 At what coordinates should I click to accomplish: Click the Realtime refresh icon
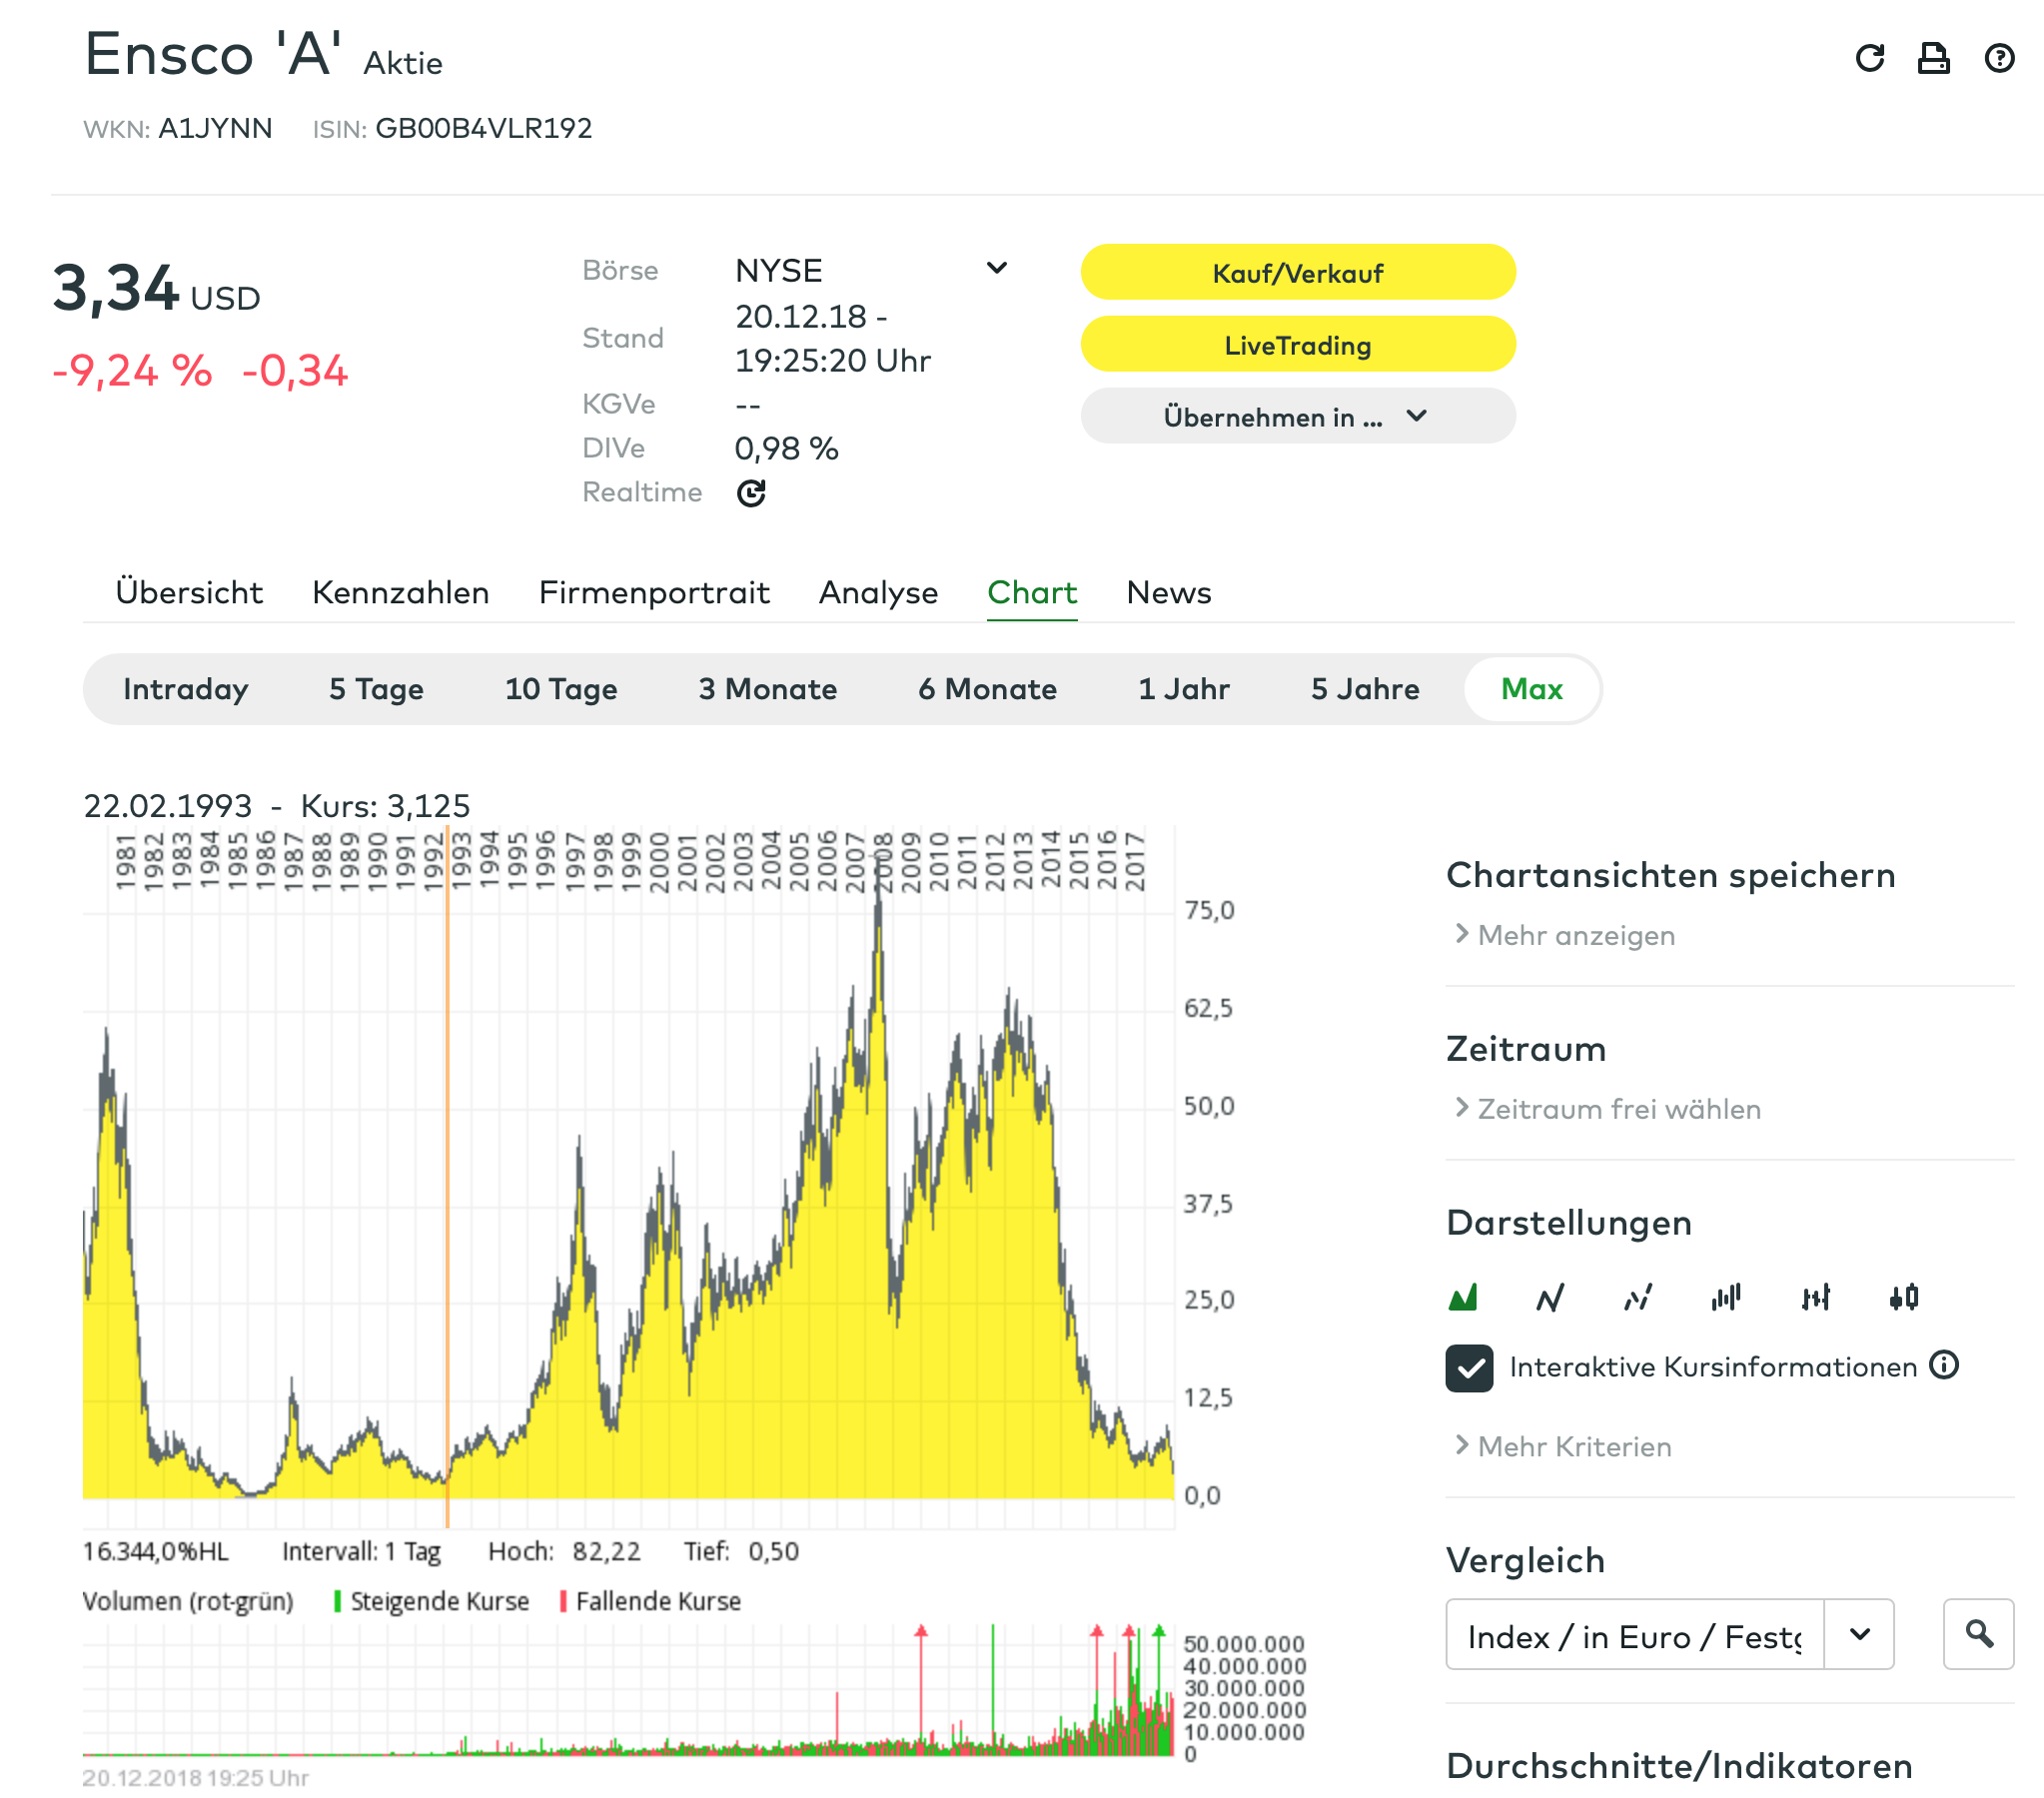point(751,493)
